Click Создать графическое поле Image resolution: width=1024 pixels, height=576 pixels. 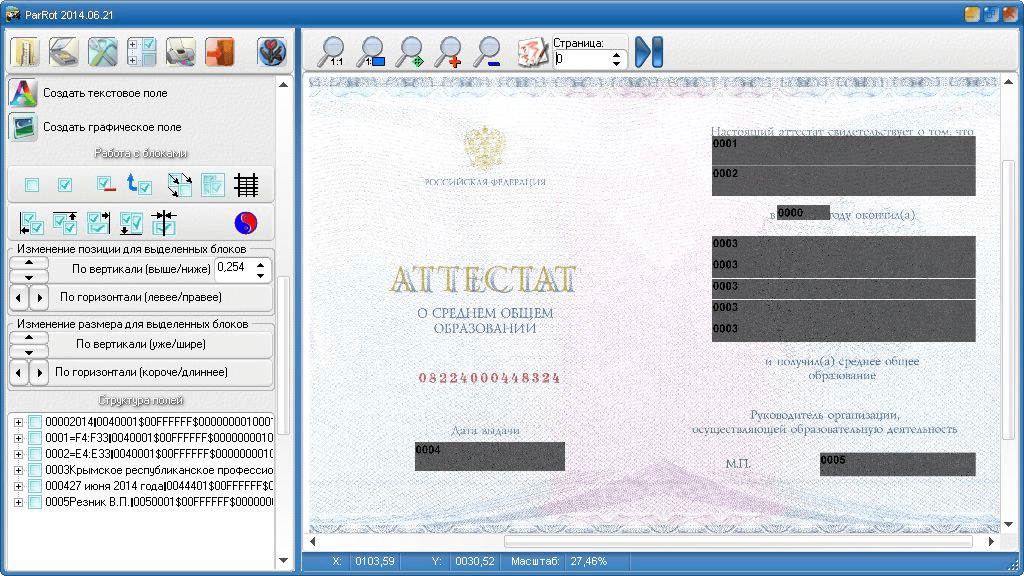tap(112, 127)
